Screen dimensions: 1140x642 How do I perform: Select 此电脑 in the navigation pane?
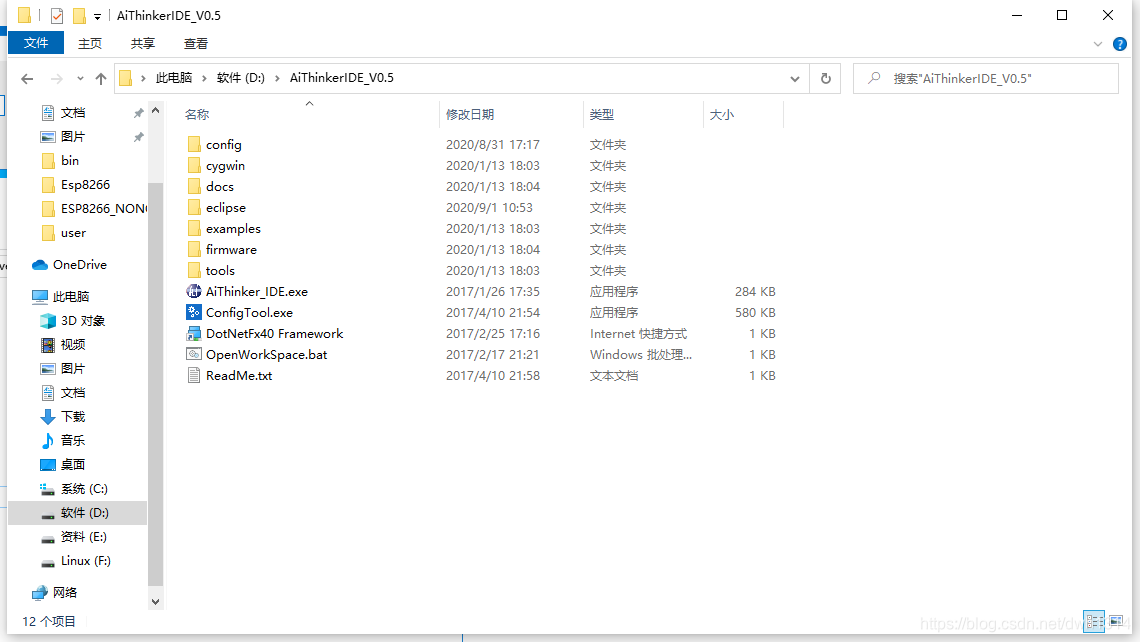[61, 297]
